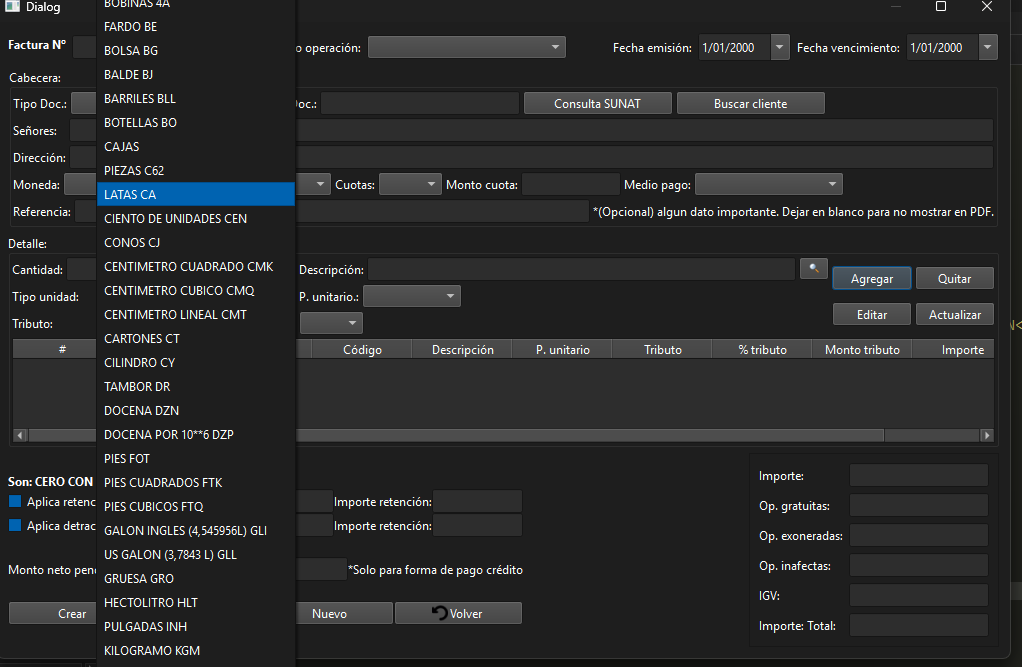The height and width of the screenshot is (667, 1022).
Task: Toggle the Aplica detracción checkbox
Action: pos(15,525)
